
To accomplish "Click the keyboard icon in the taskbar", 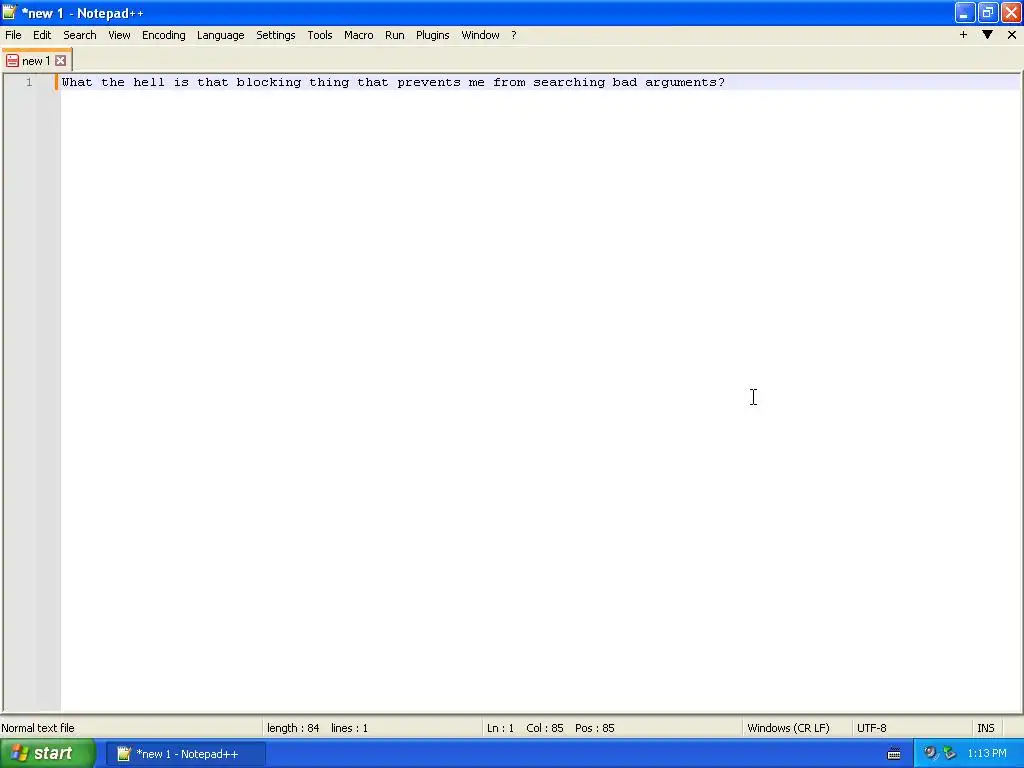I will 894,754.
